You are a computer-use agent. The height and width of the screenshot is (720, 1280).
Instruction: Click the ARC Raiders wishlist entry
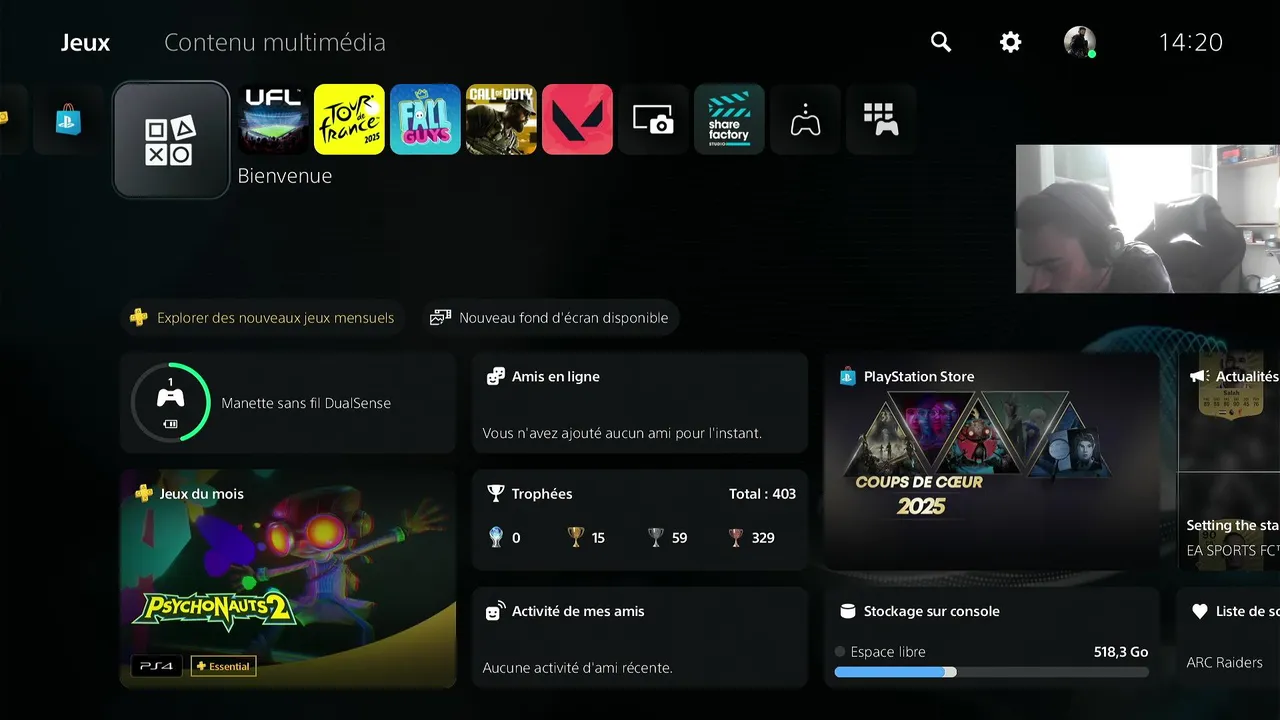pos(1224,662)
